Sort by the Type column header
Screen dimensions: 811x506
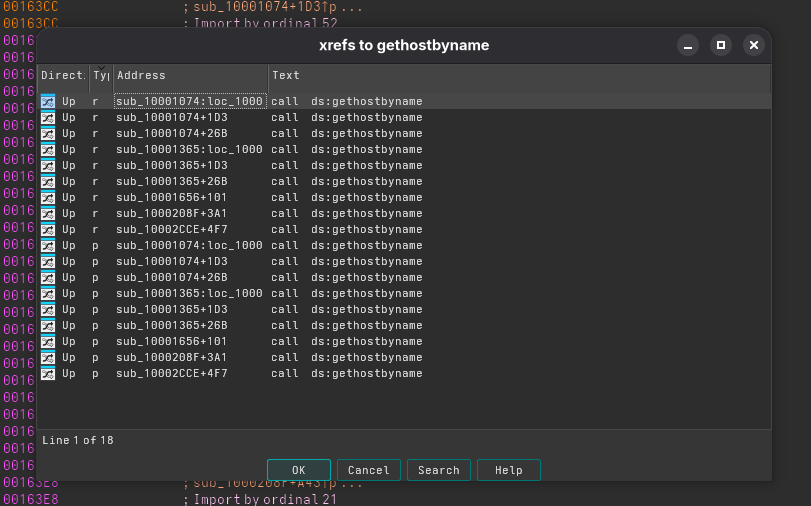click(100, 76)
